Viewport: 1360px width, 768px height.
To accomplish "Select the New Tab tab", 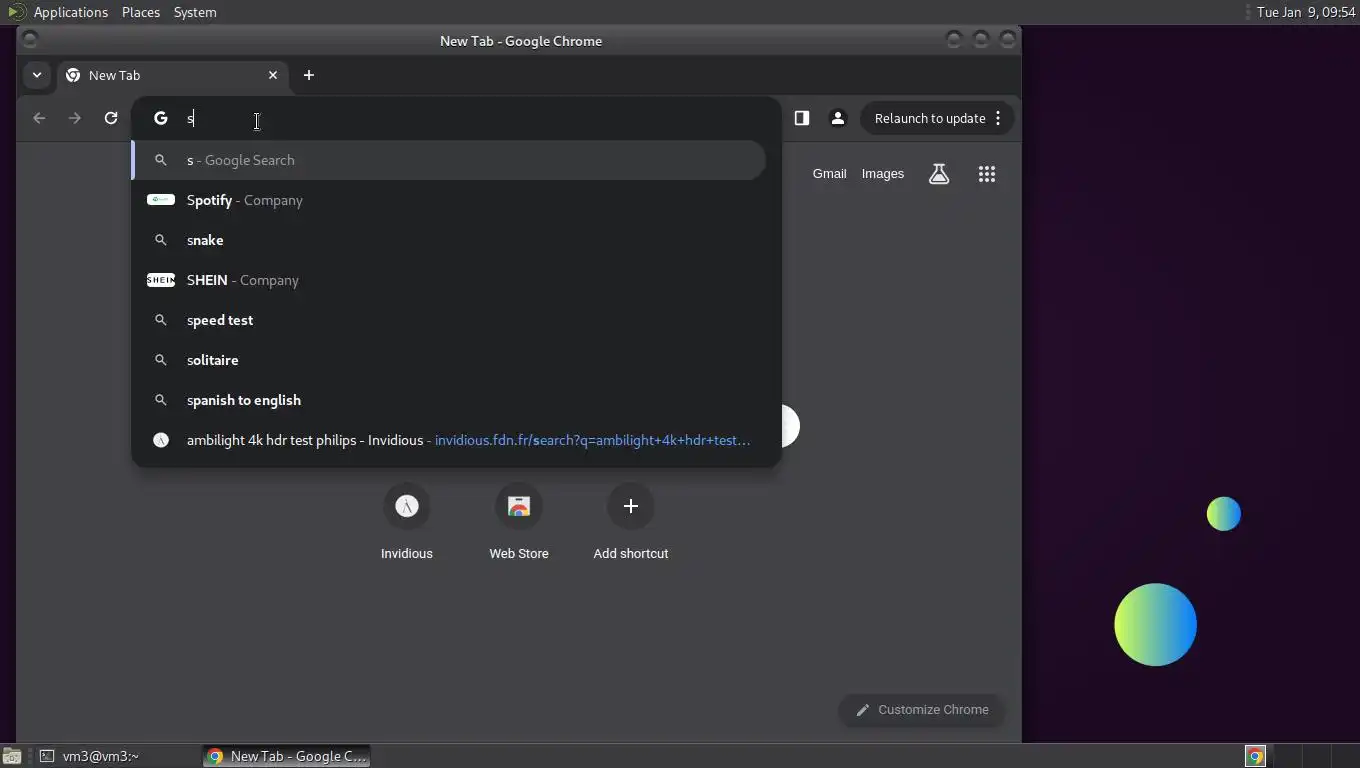I will [x=173, y=75].
